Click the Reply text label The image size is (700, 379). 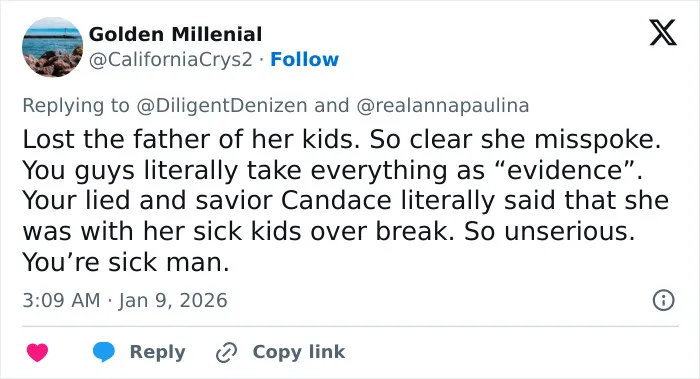[x=158, y=352]
